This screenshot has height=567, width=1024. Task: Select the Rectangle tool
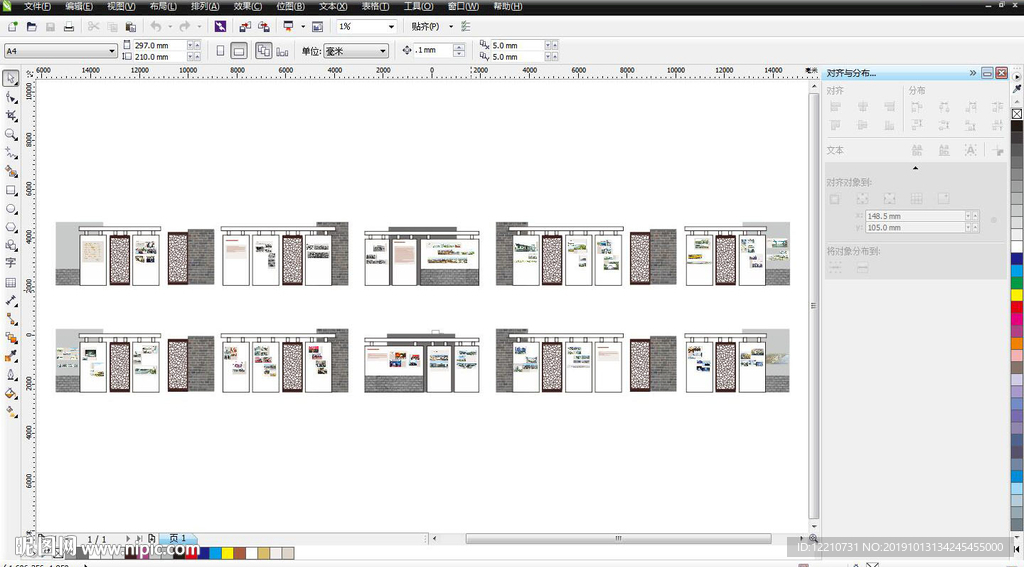pos(11,190)
